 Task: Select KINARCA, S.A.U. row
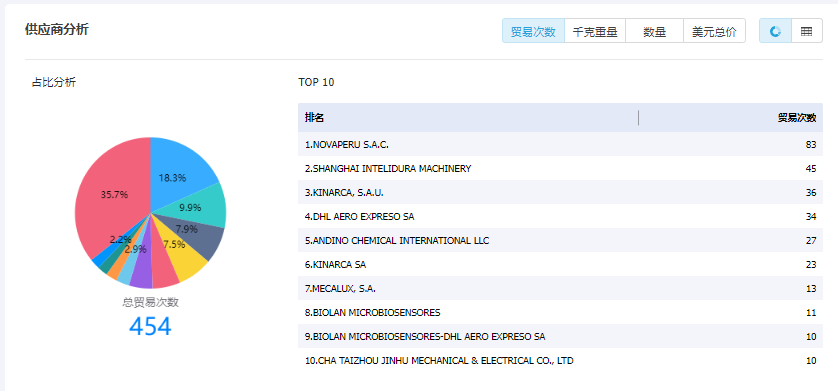(x=560, y=192)
